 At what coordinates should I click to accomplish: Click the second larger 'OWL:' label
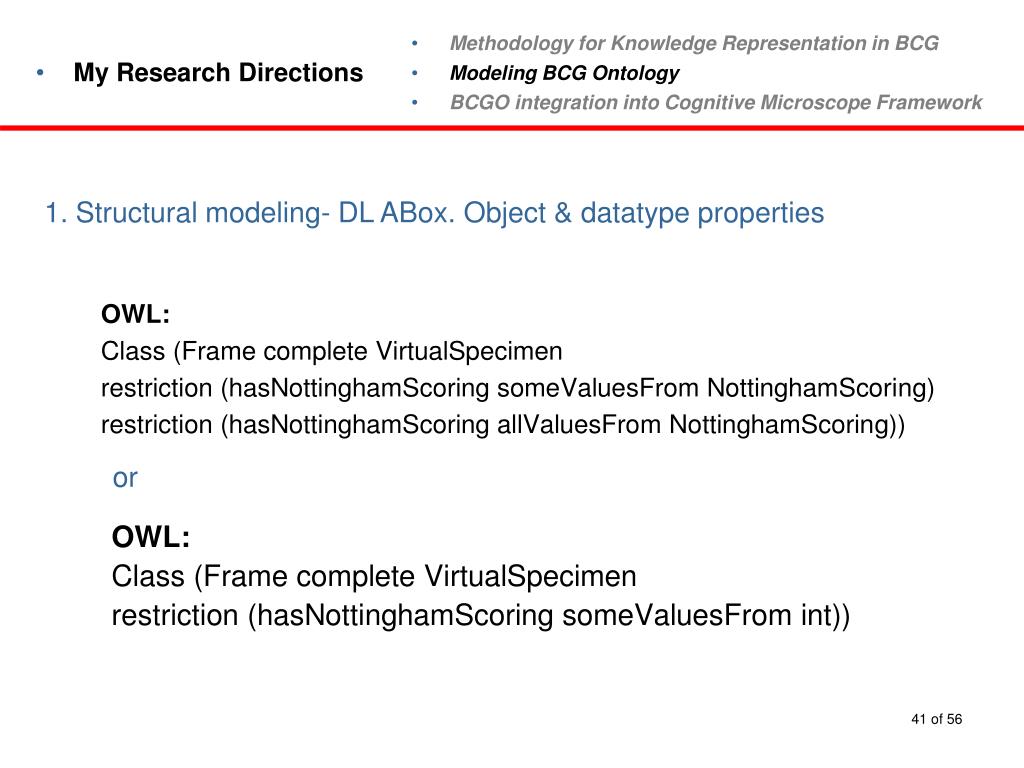point(151,537)
